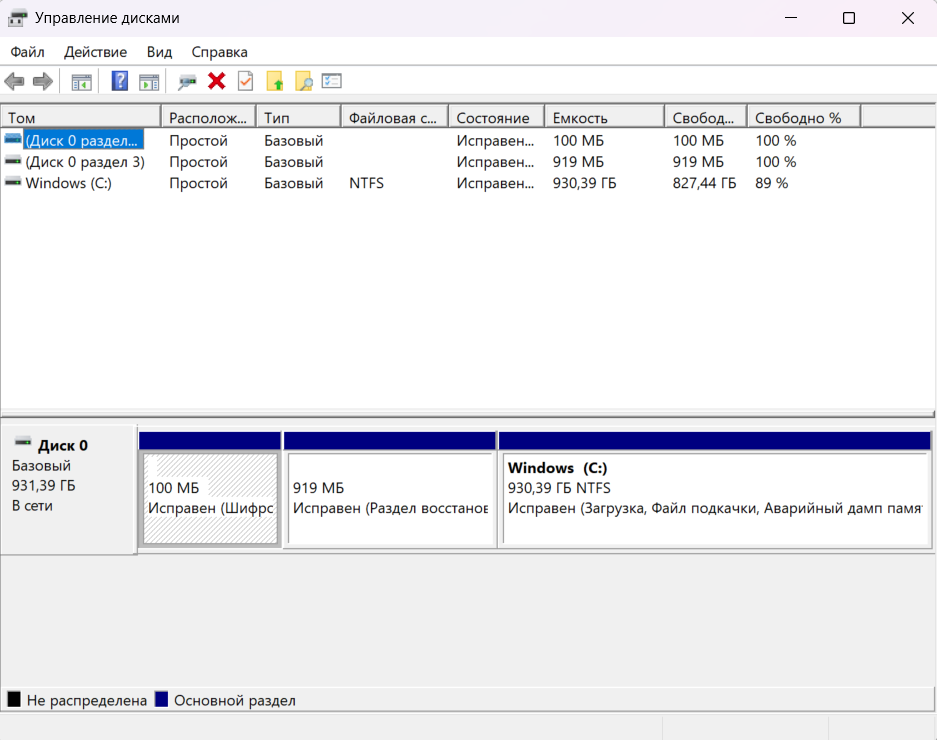This screenshot has height=740, width=937.
Task: Sort by the Состояние column header
Action: coord(497,117)
